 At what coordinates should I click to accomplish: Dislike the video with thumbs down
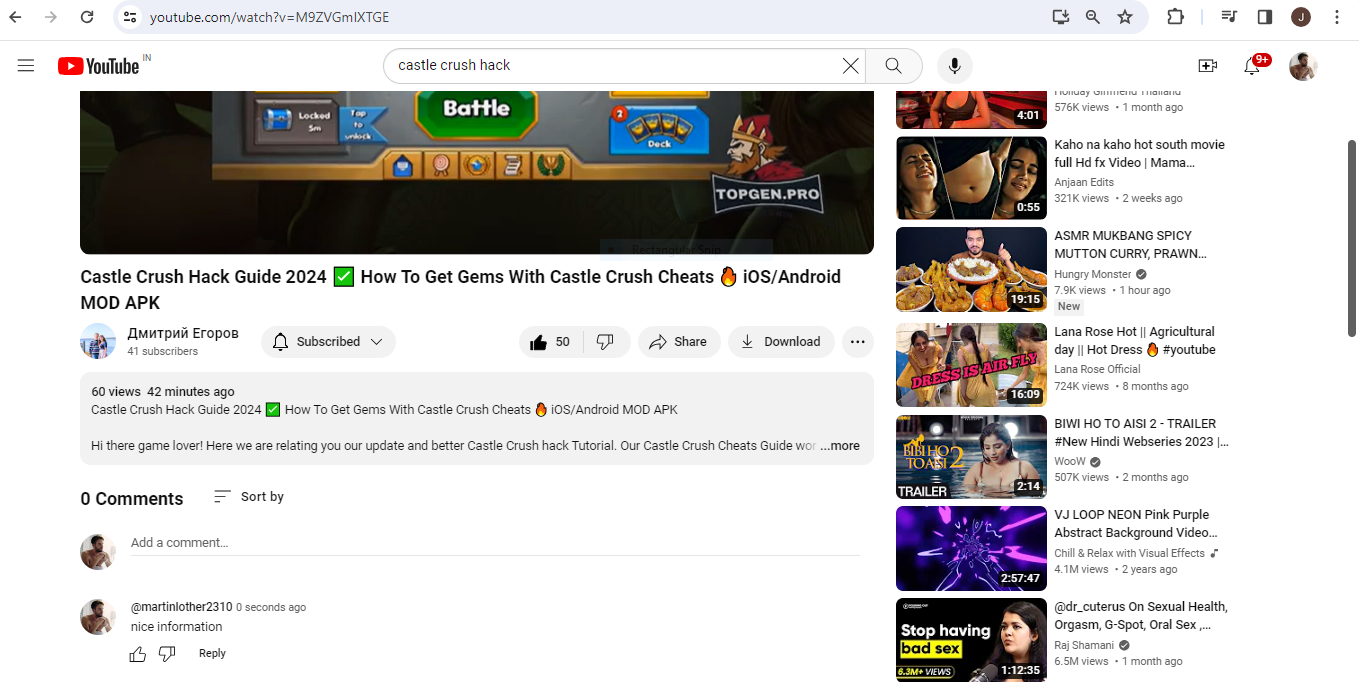click(x=605, y=342)
